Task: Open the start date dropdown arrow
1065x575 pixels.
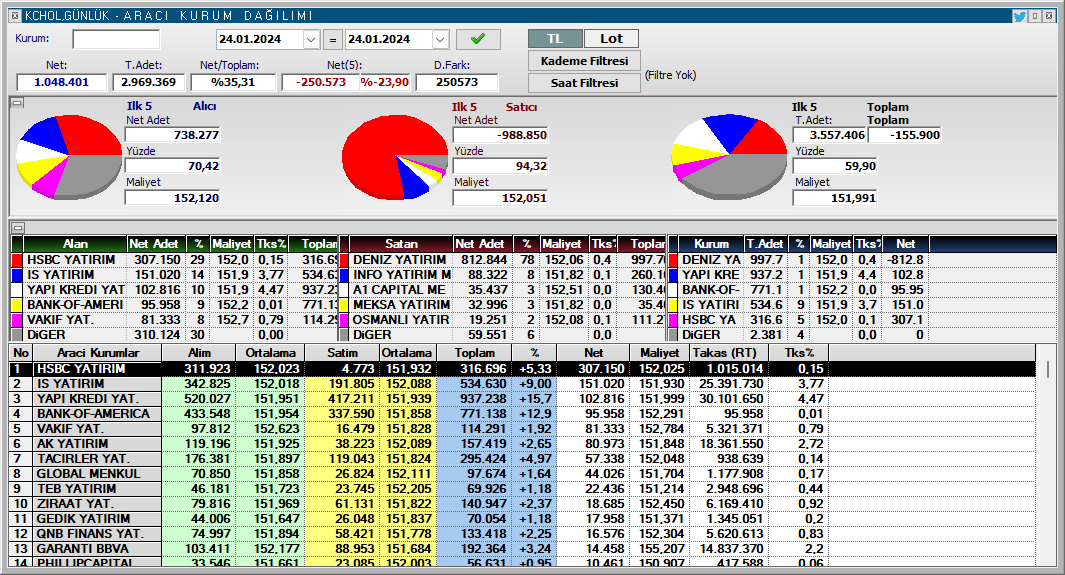Action: click(311, 39)
